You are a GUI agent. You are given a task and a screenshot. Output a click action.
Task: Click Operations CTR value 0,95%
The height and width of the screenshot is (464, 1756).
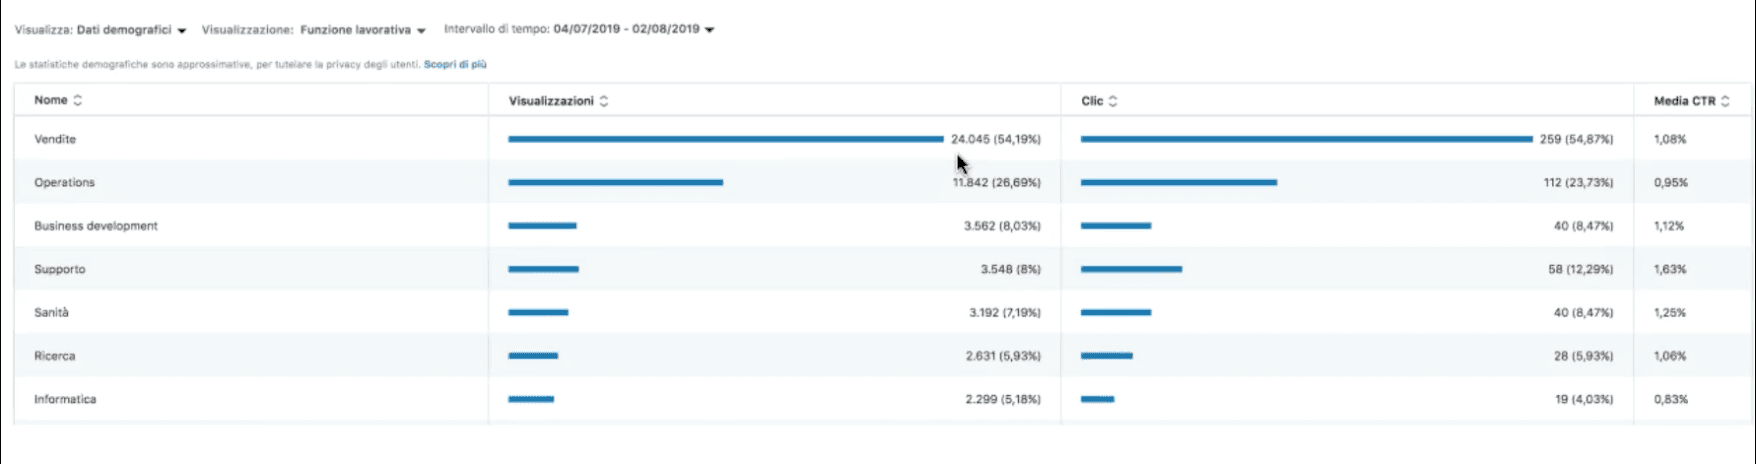1671,182
